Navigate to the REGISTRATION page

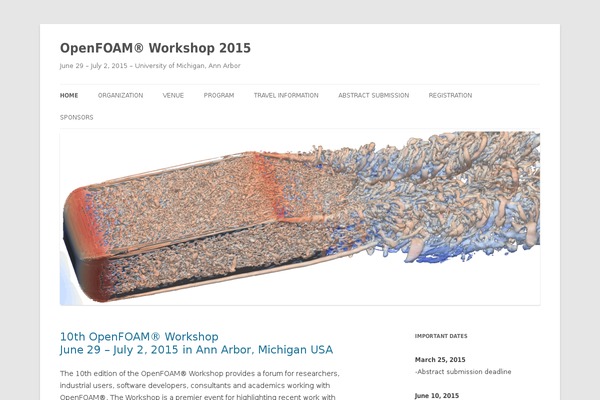[x=450, y=96]
